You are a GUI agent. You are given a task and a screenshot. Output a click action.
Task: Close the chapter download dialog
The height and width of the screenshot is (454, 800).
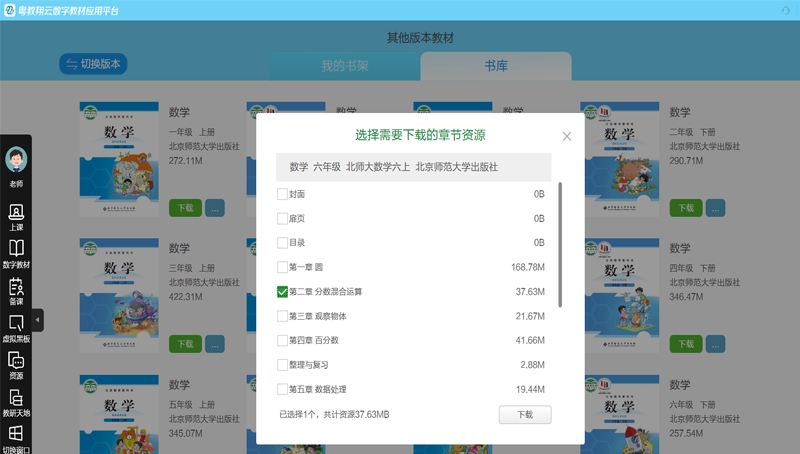click(567, 136)
